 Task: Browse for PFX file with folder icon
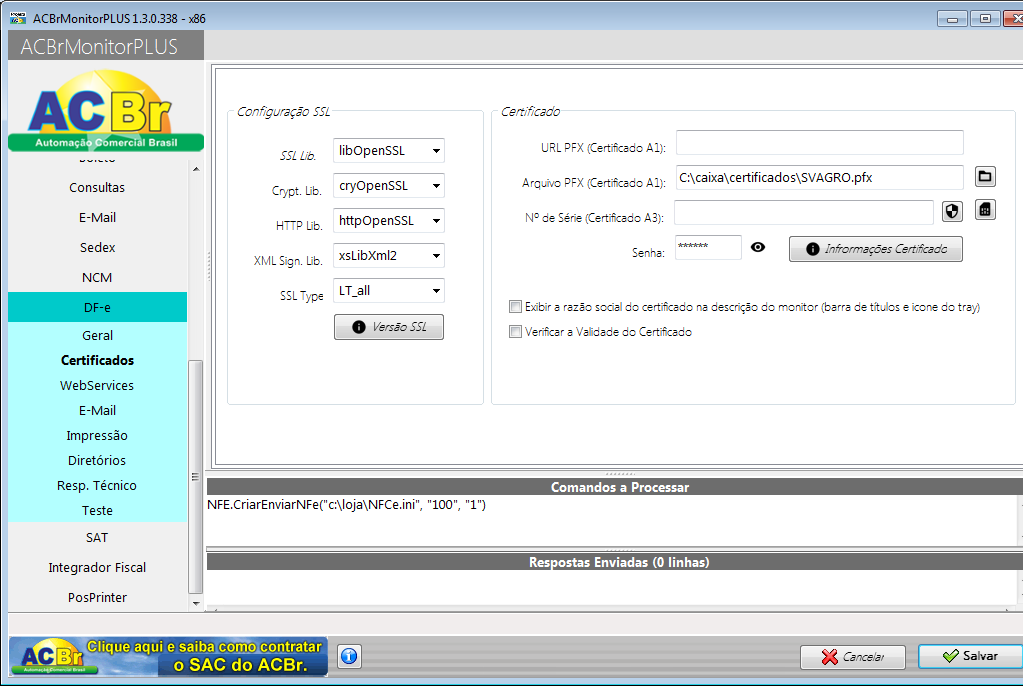tap(985, 176)
